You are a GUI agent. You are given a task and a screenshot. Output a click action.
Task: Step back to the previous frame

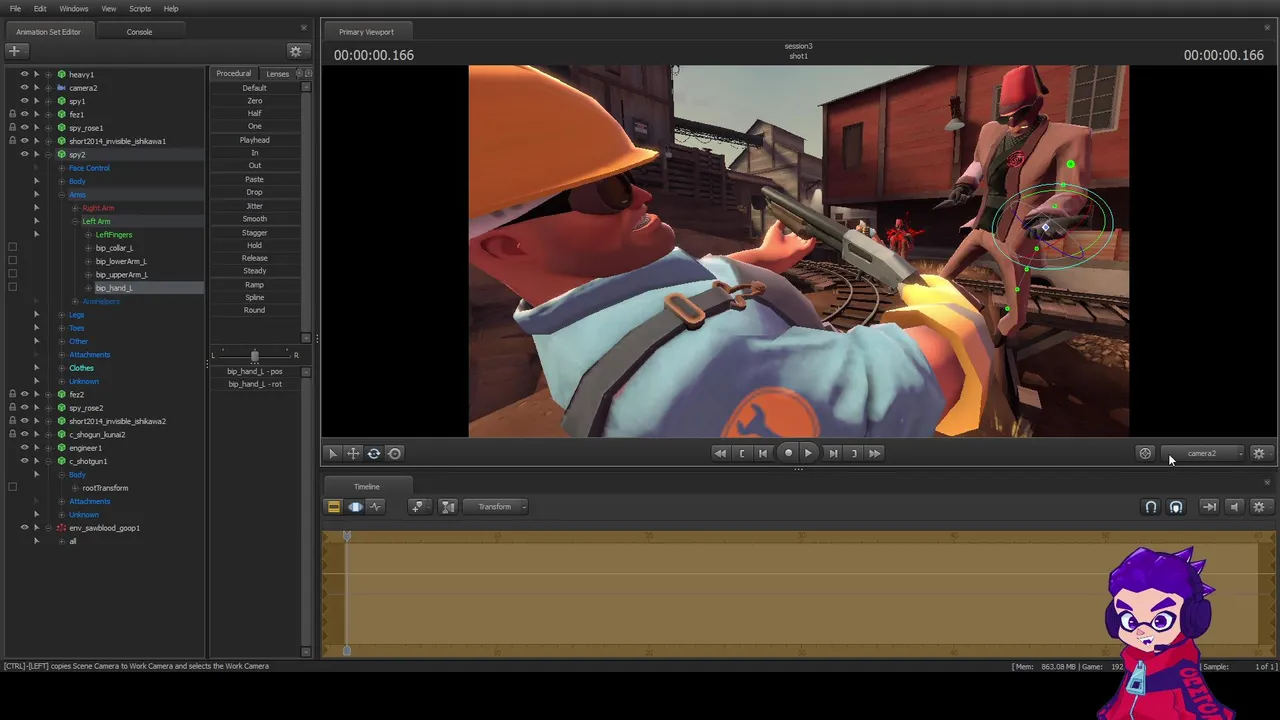[x=763, y=453]
